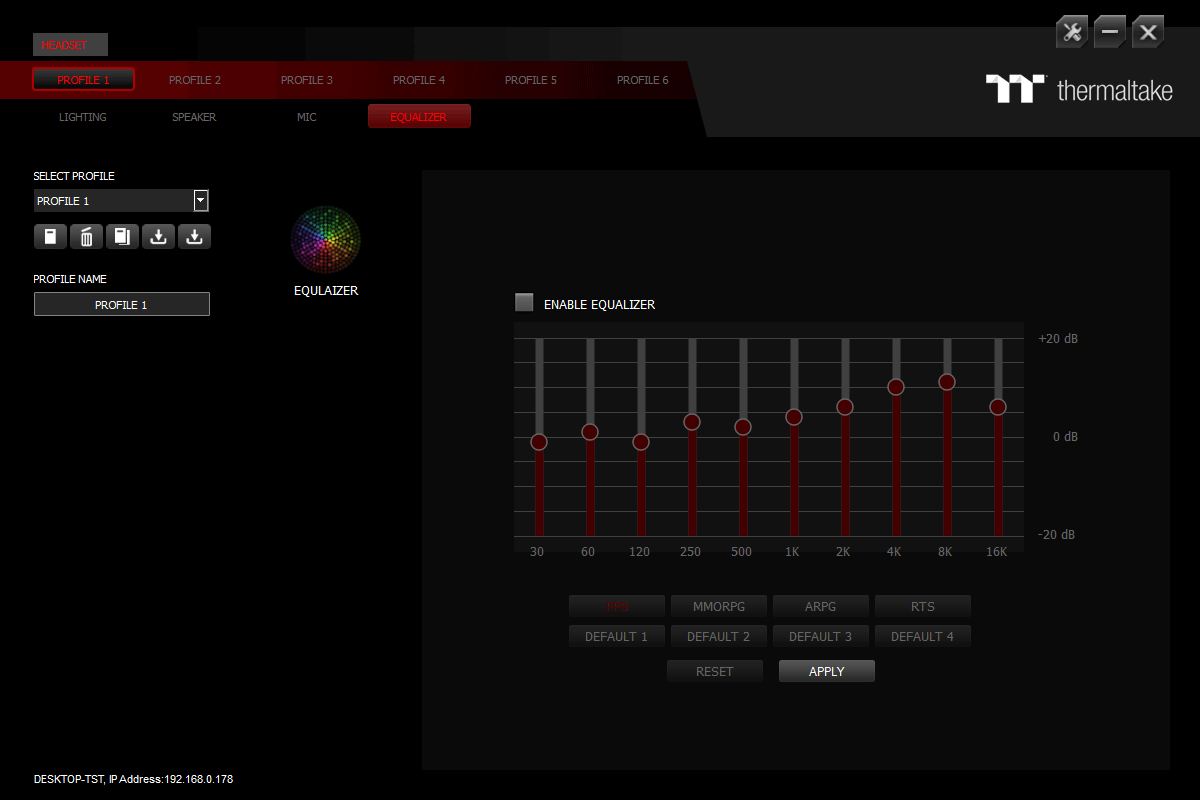This screenshot has height=800, width=1200.
Task: Click the colorful equalizer sphere icon
Action: (x=325, y=241)
